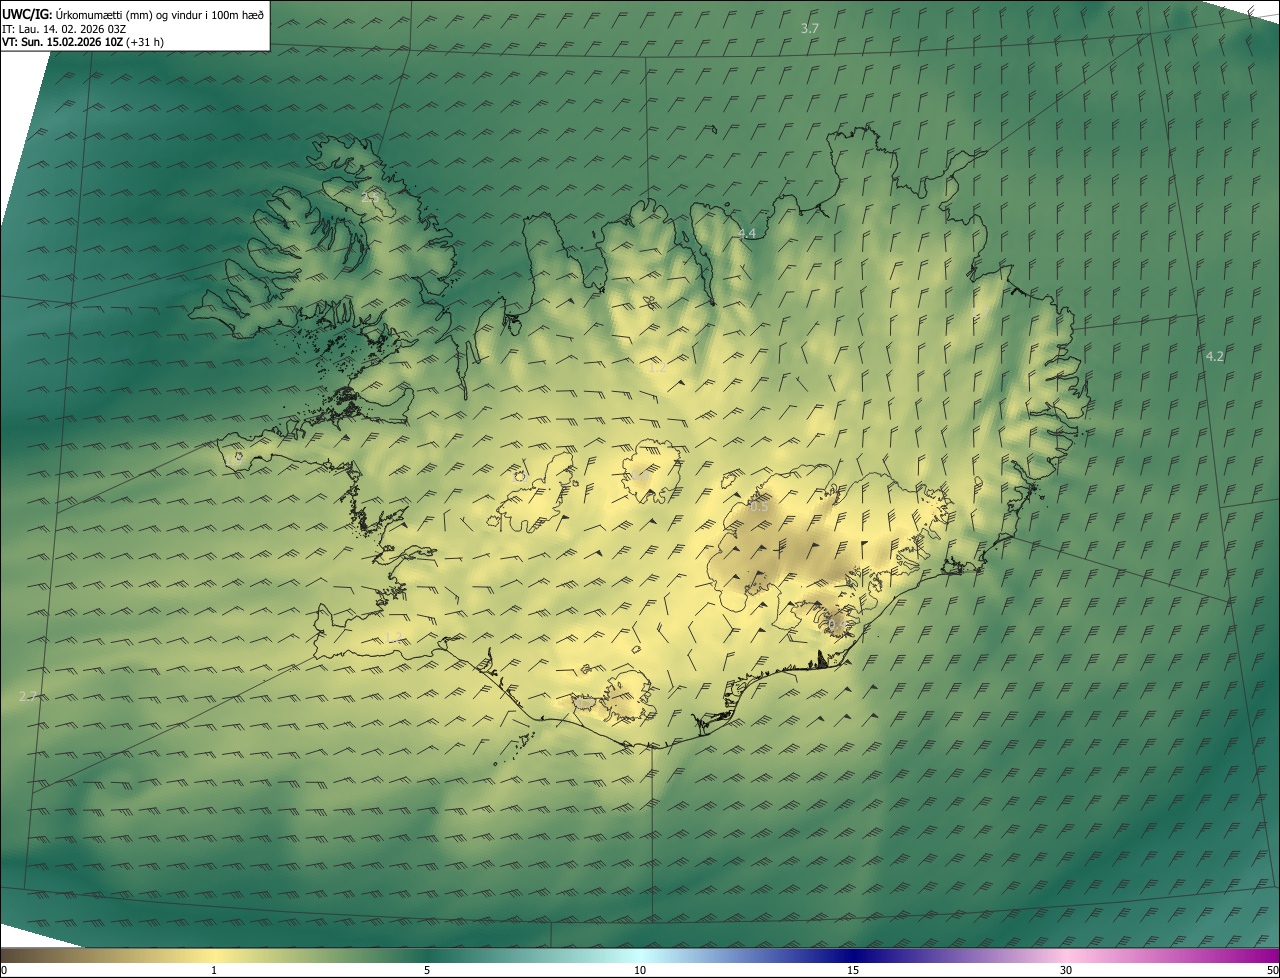The height and width of the screenshot is (978, 1280).
Task: Click the colour scale tick labelled 50
Action: pyautogui.click(x=1271, y=970)
